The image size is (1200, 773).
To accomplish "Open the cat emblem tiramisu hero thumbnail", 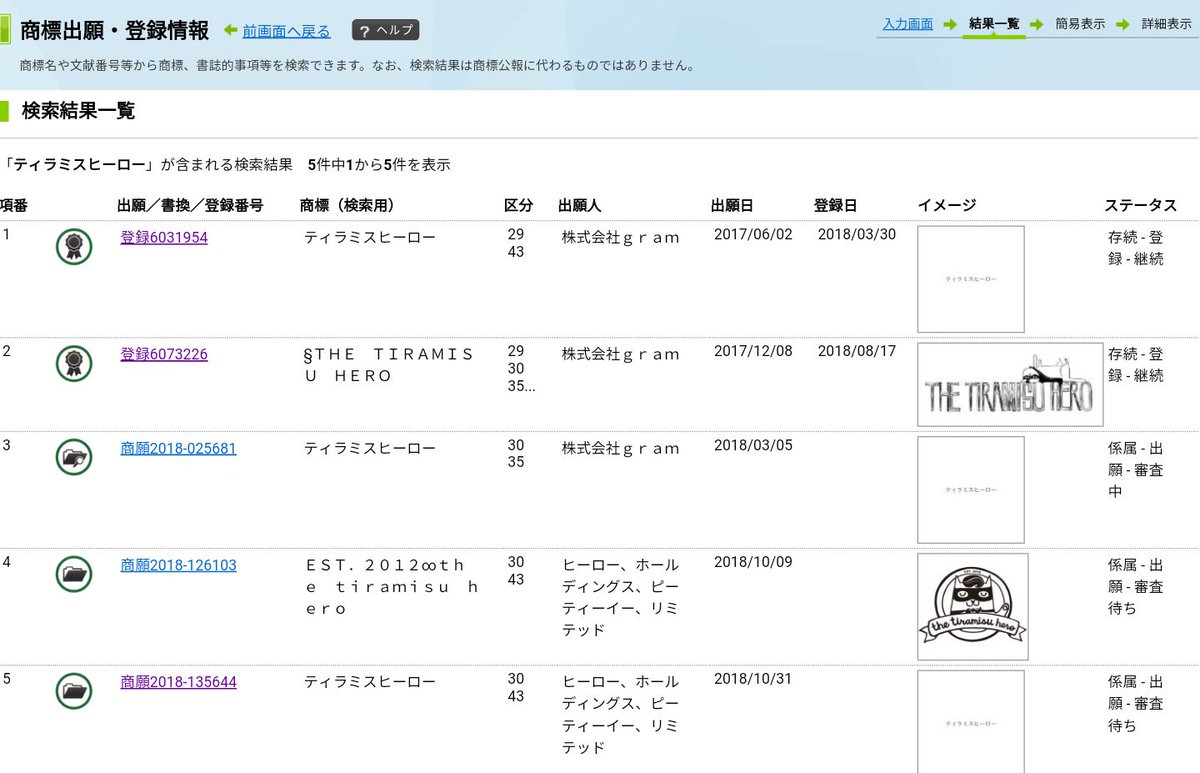I will point(973,607).
